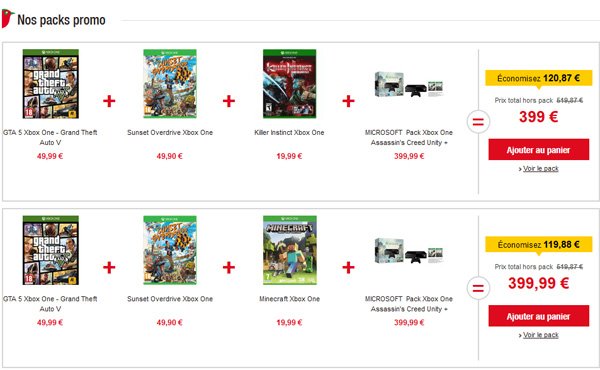Add the 399 € pack to basket
600x370 pixels.
coord(539,150)
